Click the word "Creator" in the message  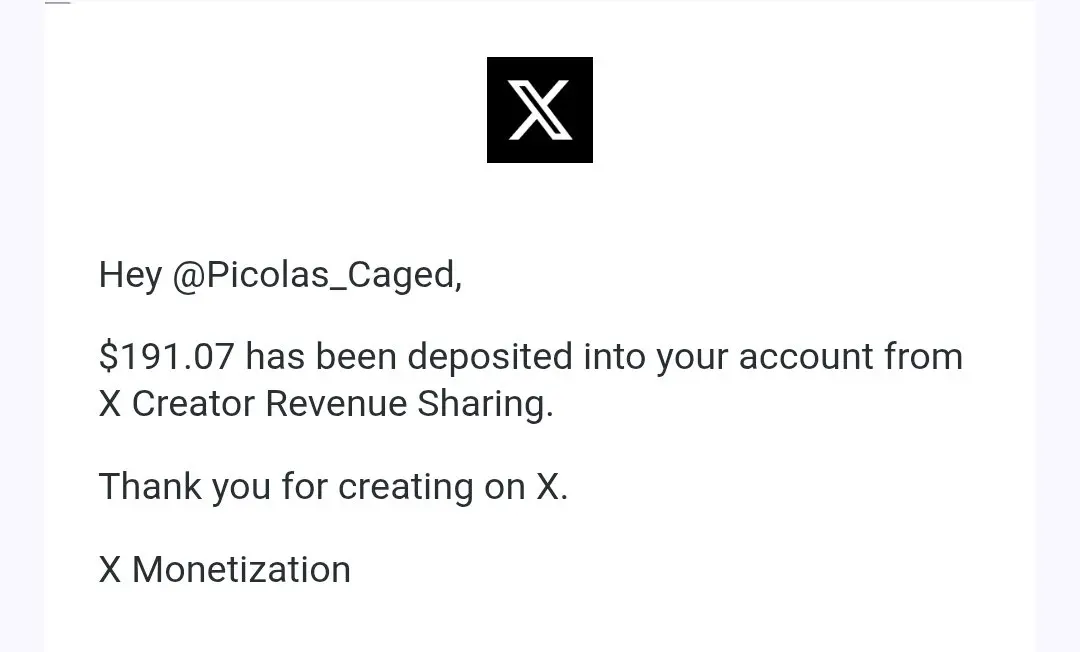(194, 403)
